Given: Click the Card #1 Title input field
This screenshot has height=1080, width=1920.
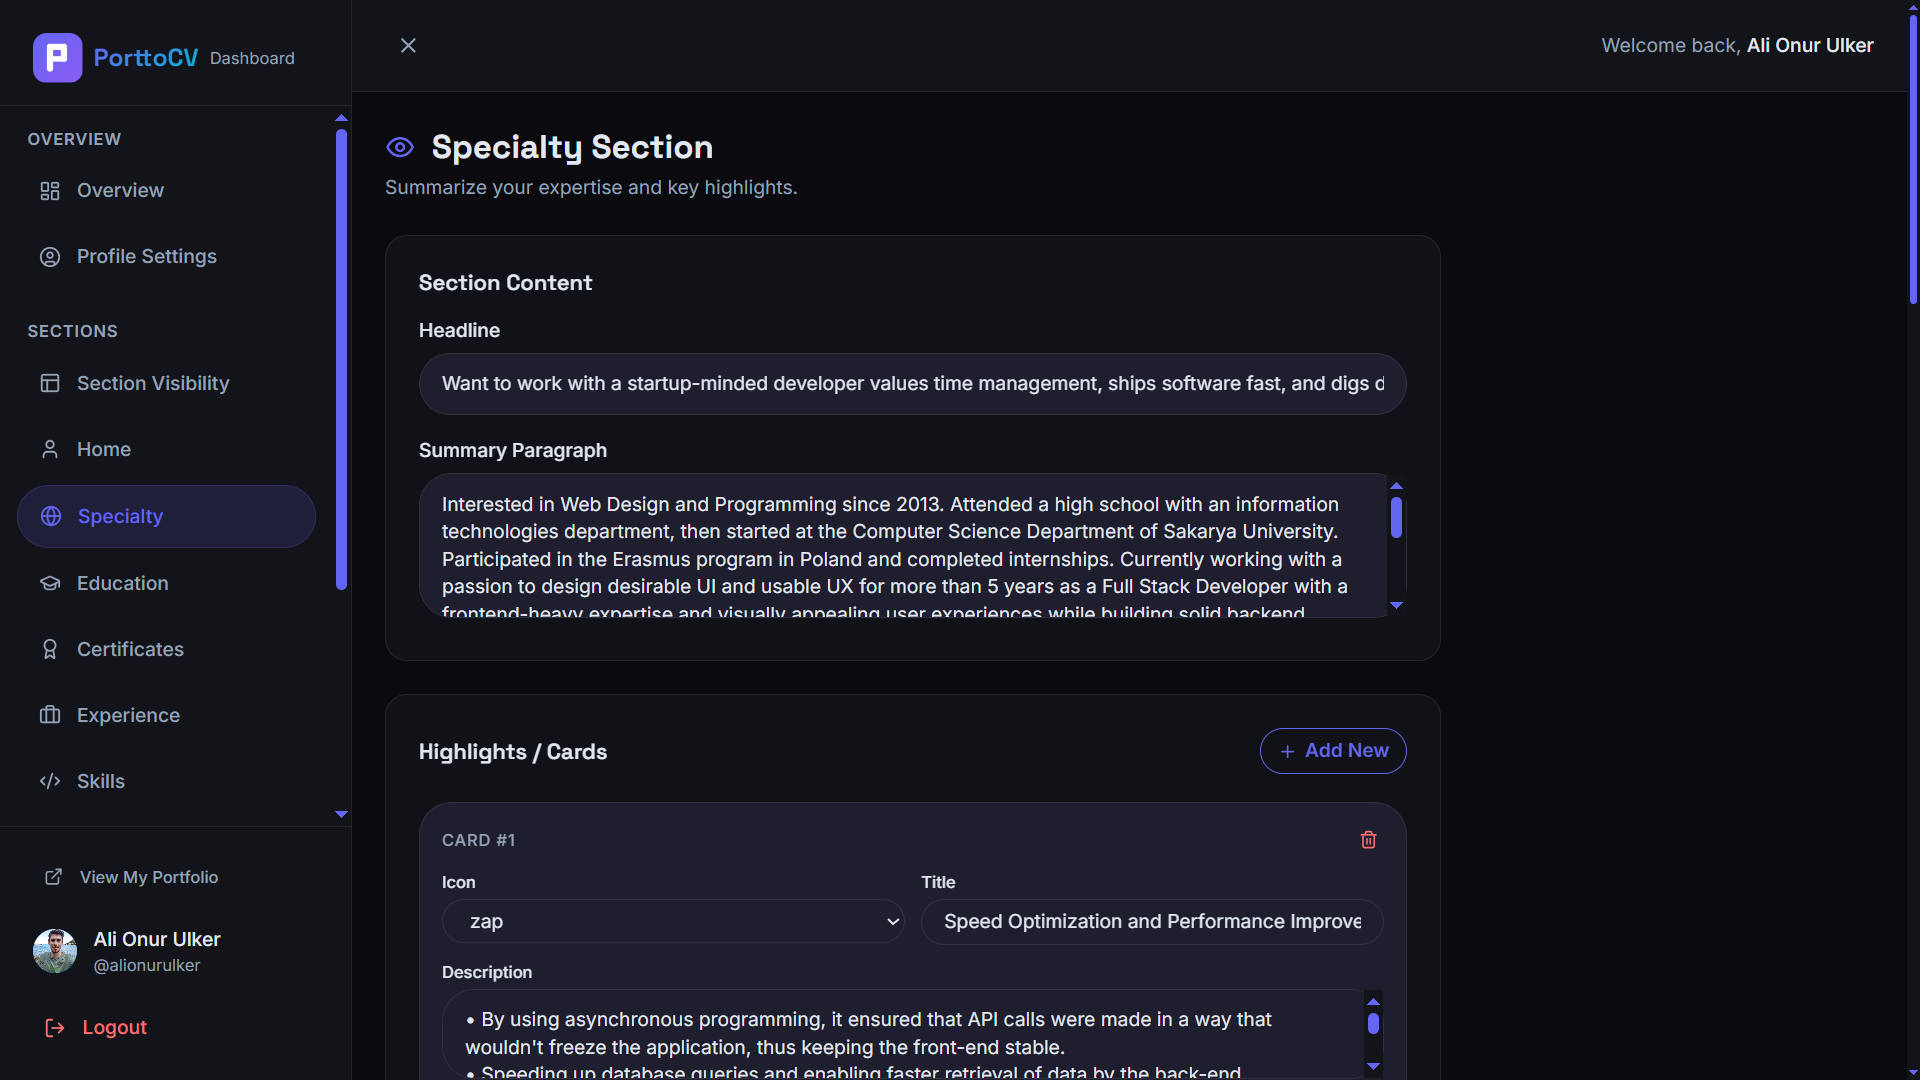Looking at the screenshot, I should [1152, 921].
